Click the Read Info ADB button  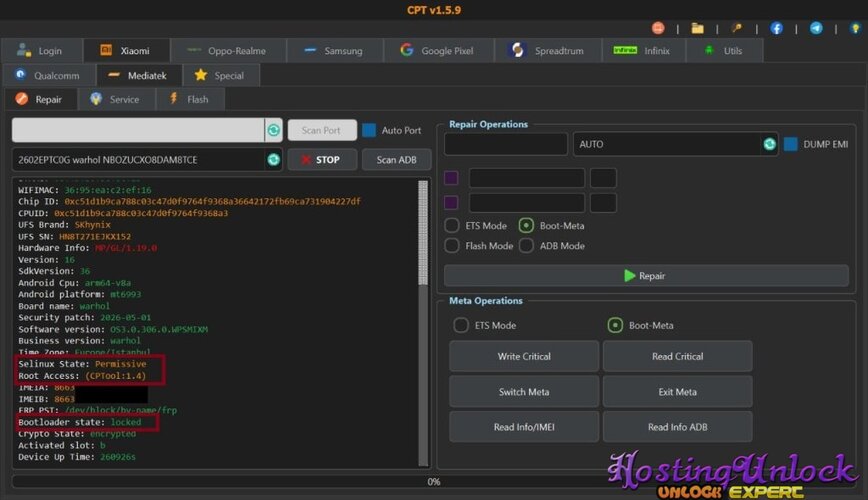677,427
